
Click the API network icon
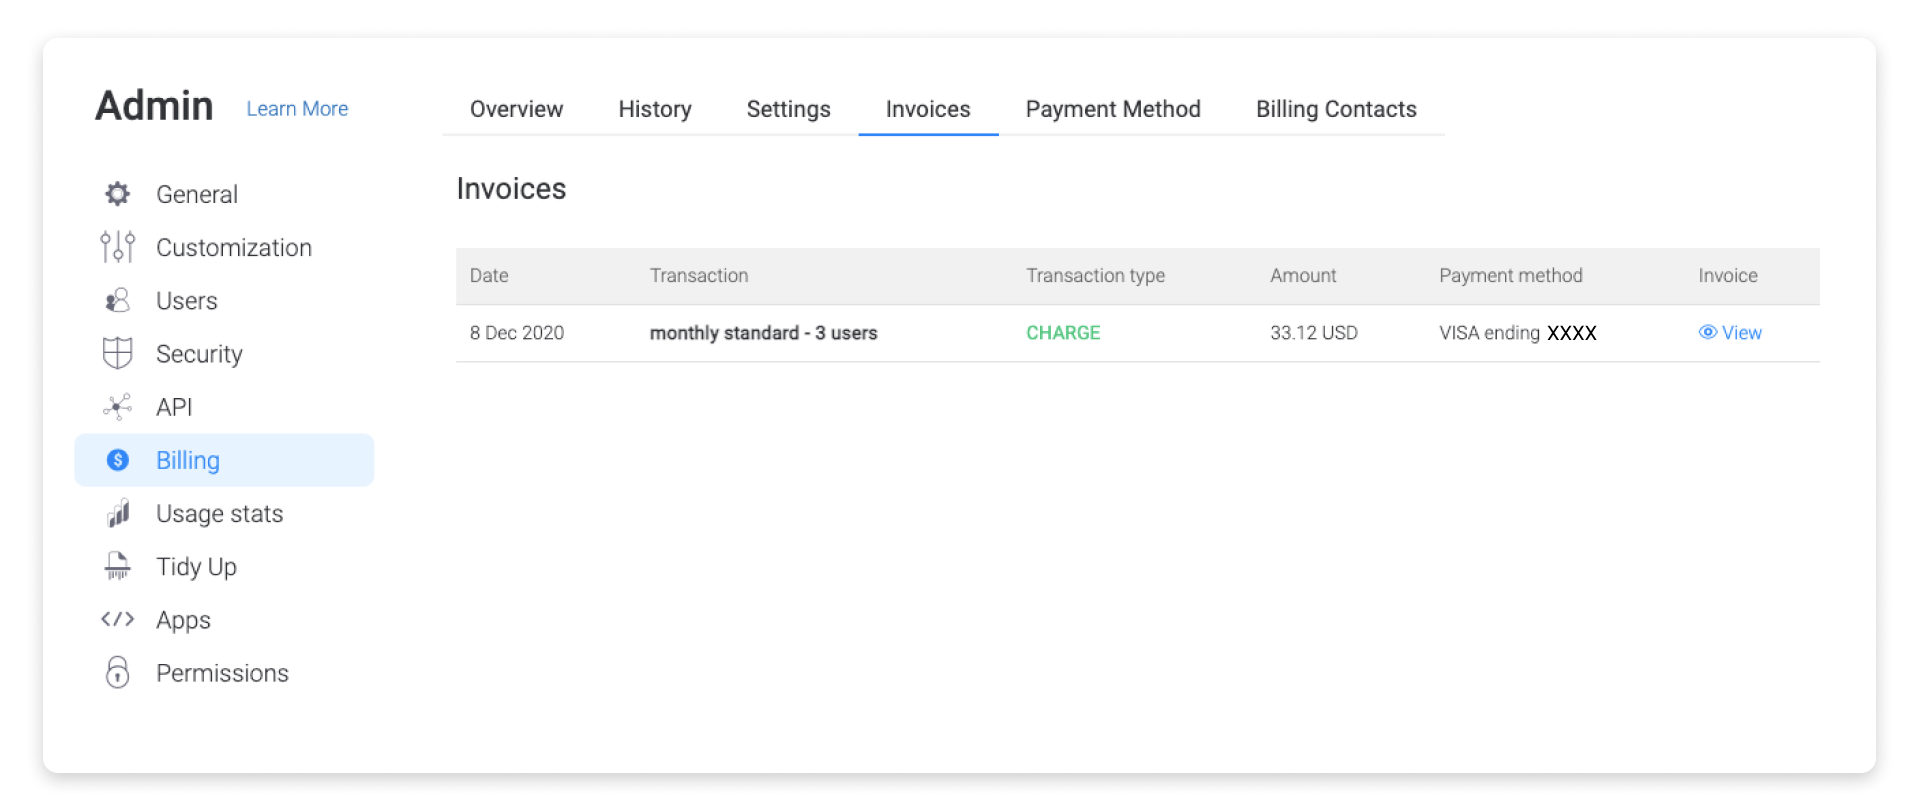118,406
